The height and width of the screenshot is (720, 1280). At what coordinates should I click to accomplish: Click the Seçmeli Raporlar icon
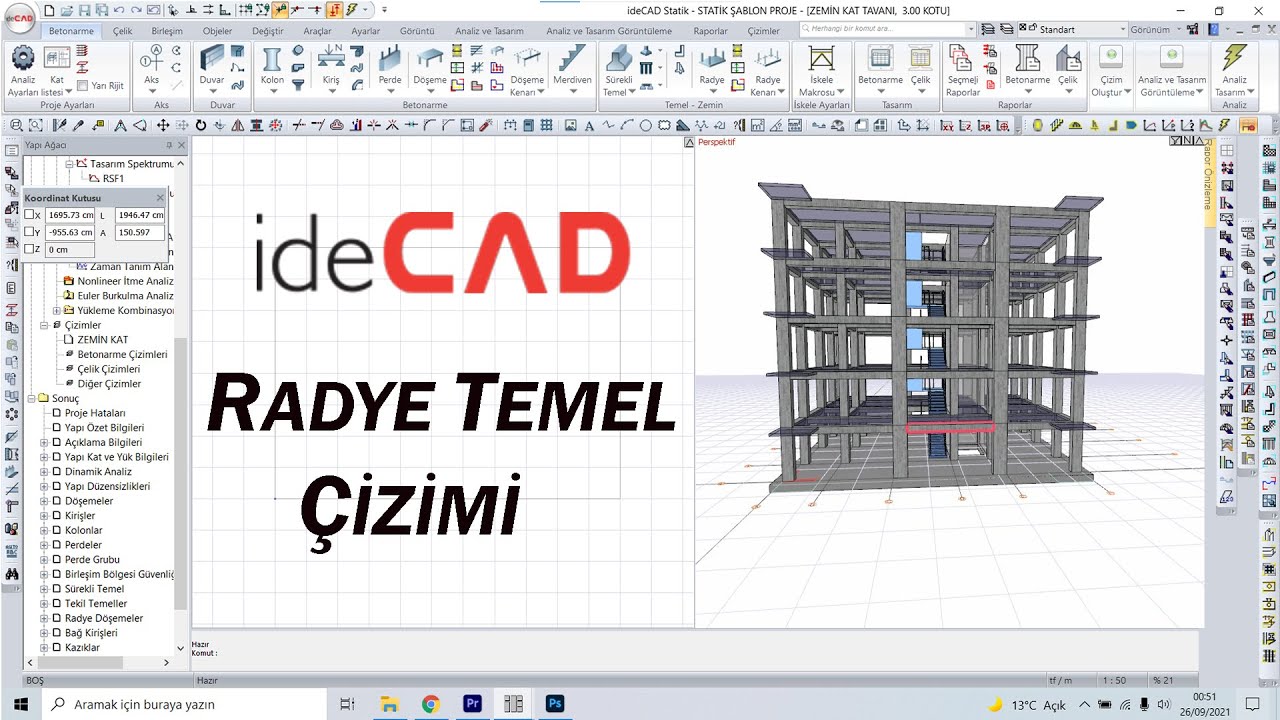pos(962,58)
